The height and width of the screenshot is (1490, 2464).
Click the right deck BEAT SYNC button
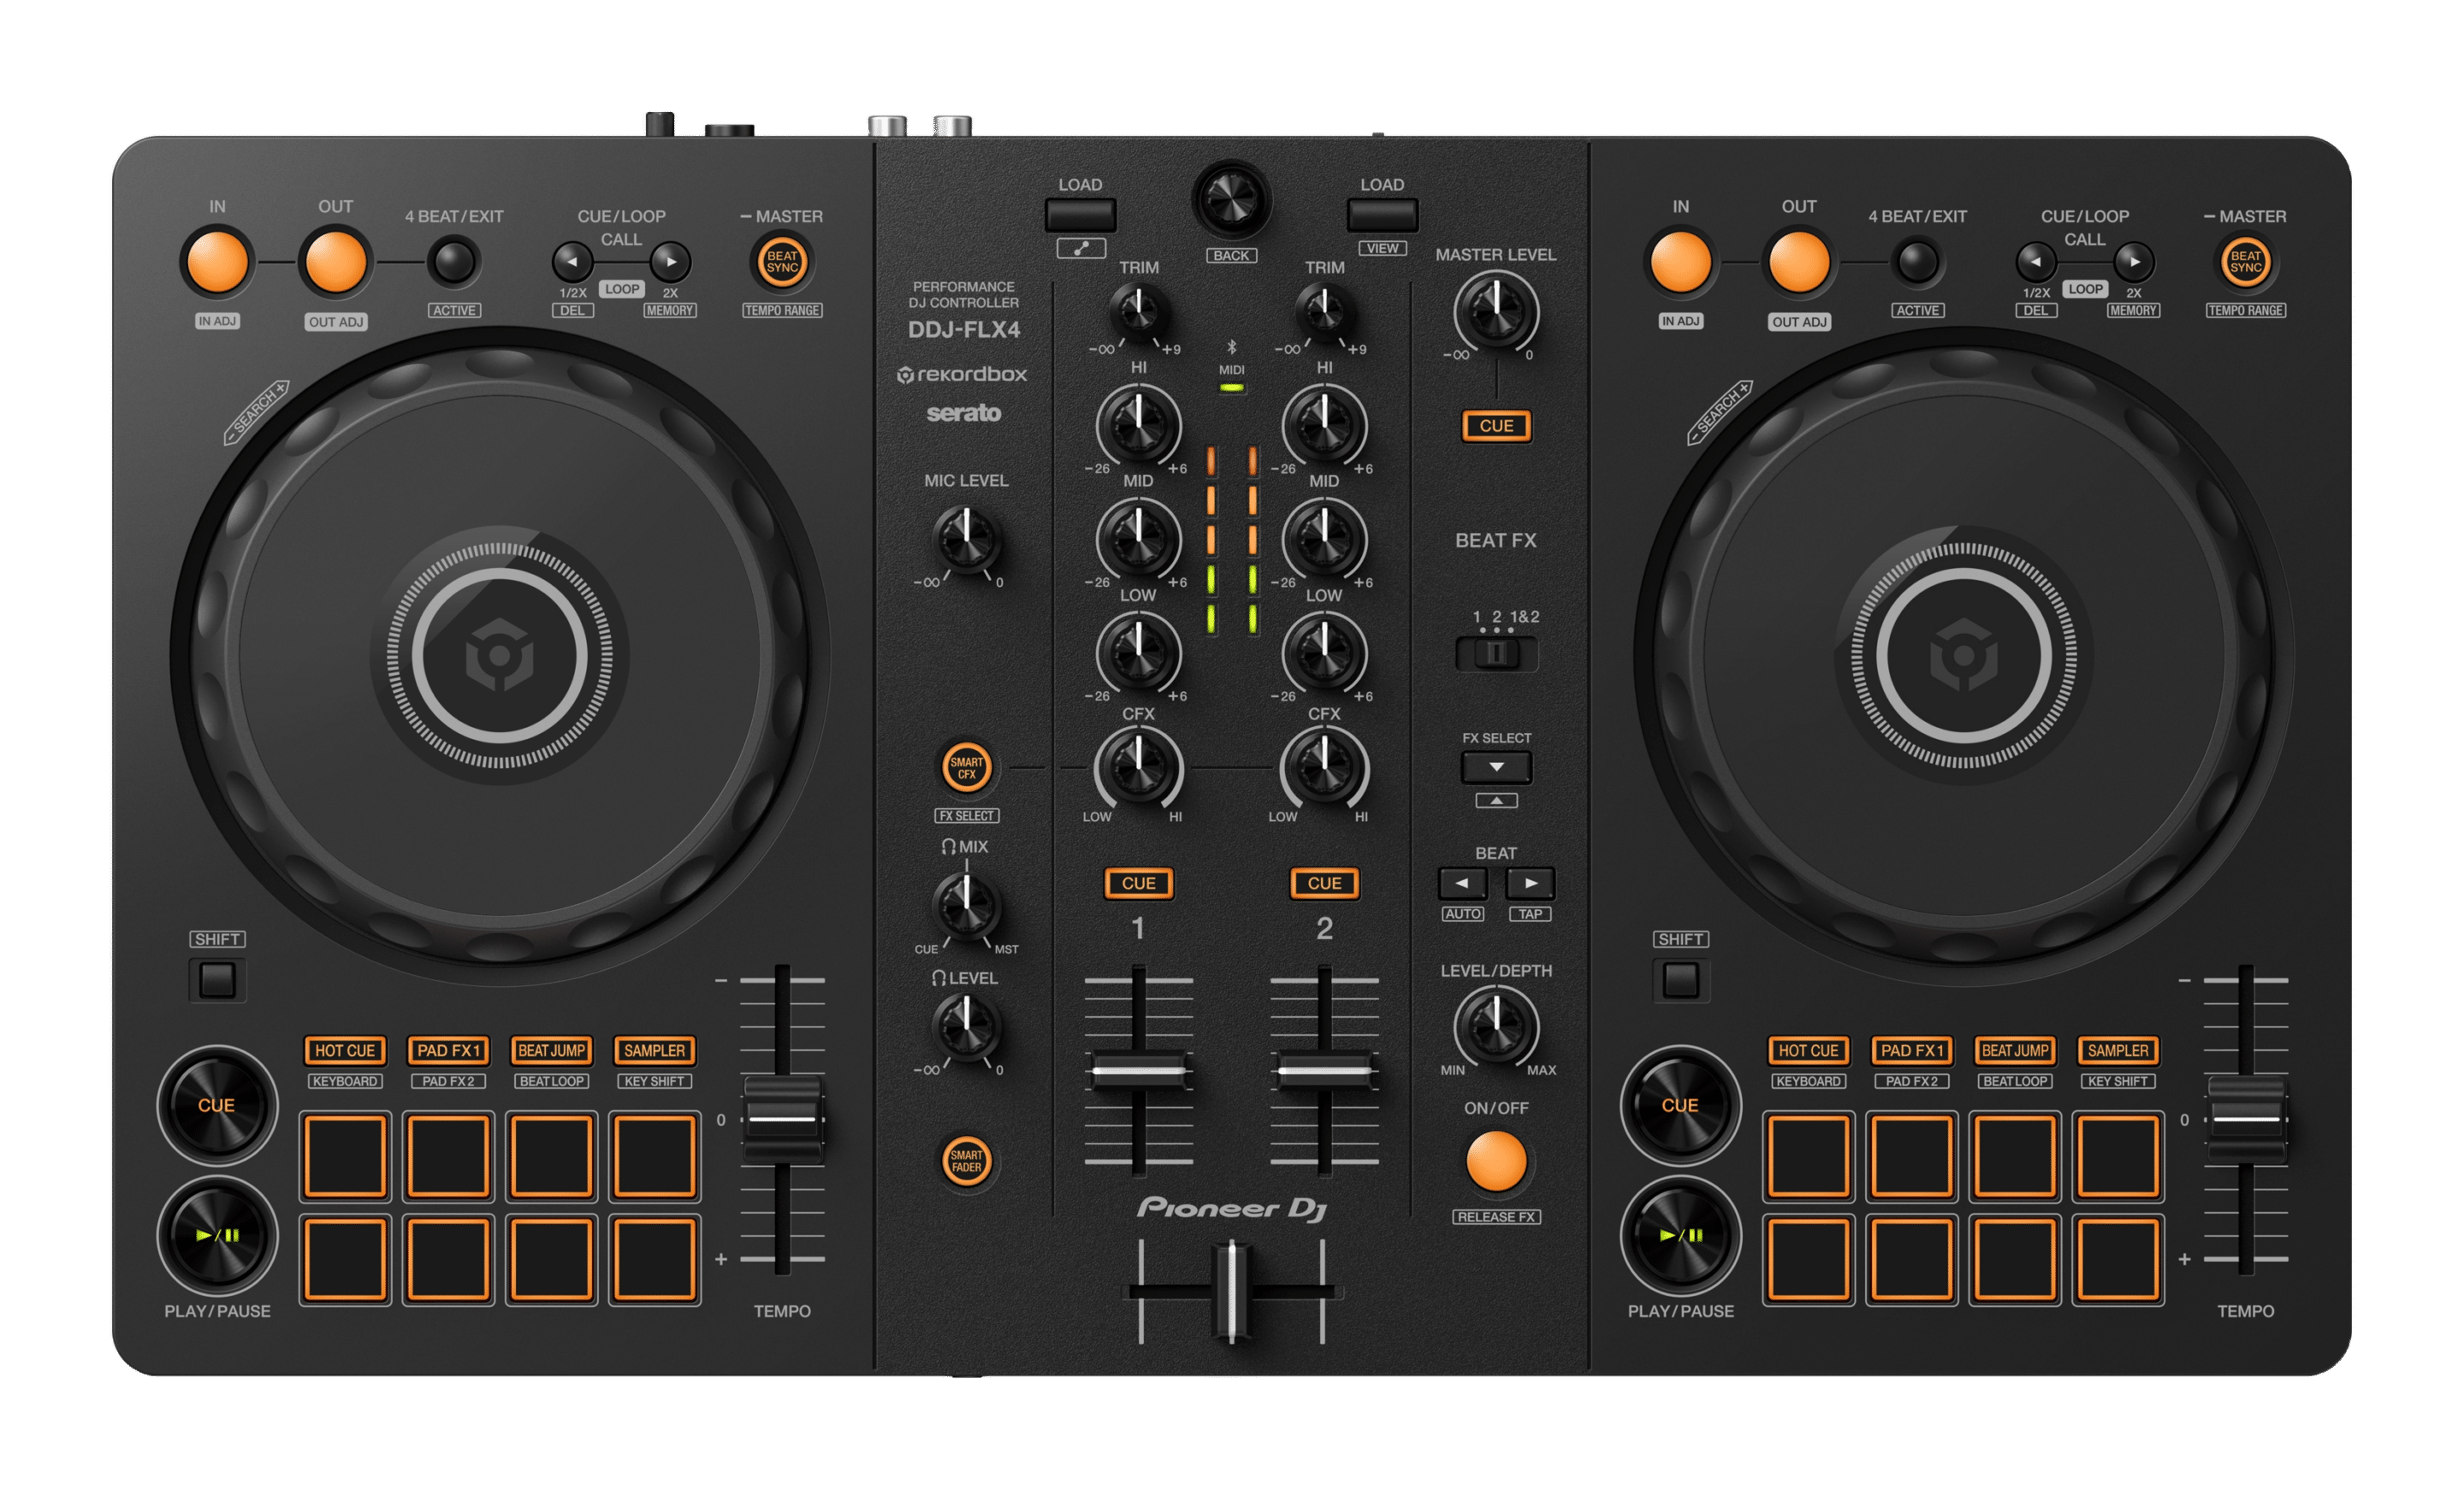2245,262
